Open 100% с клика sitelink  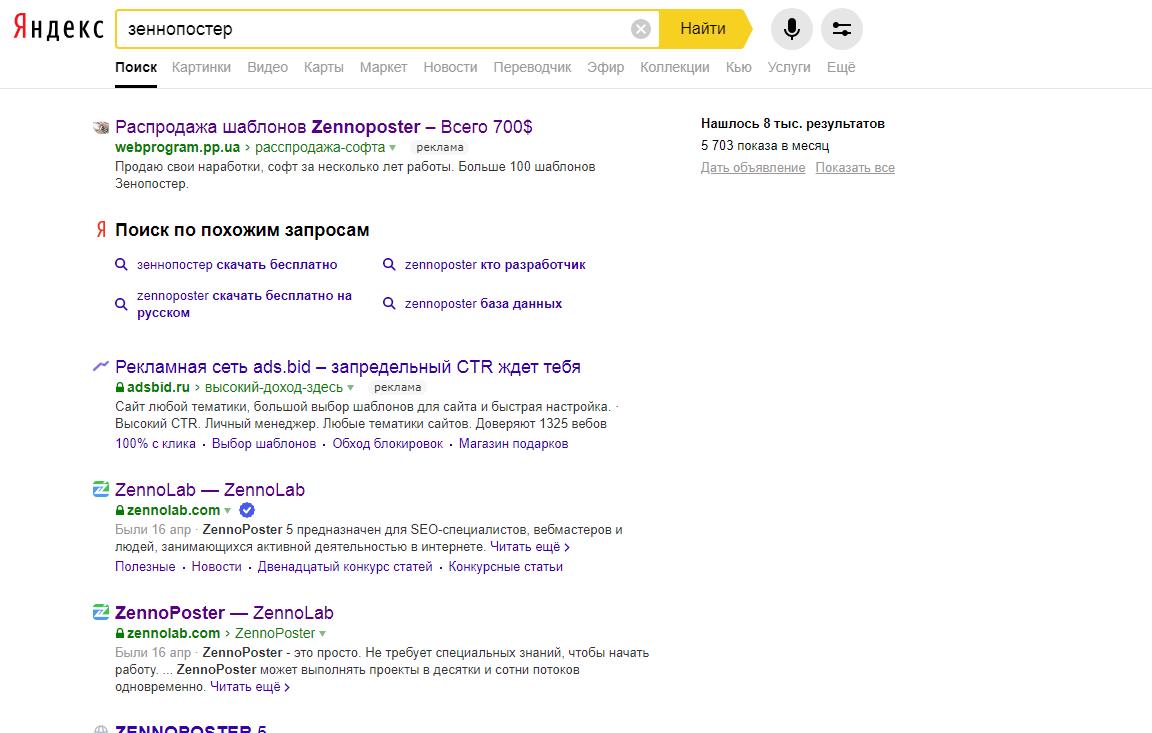(x=155, y=444)
